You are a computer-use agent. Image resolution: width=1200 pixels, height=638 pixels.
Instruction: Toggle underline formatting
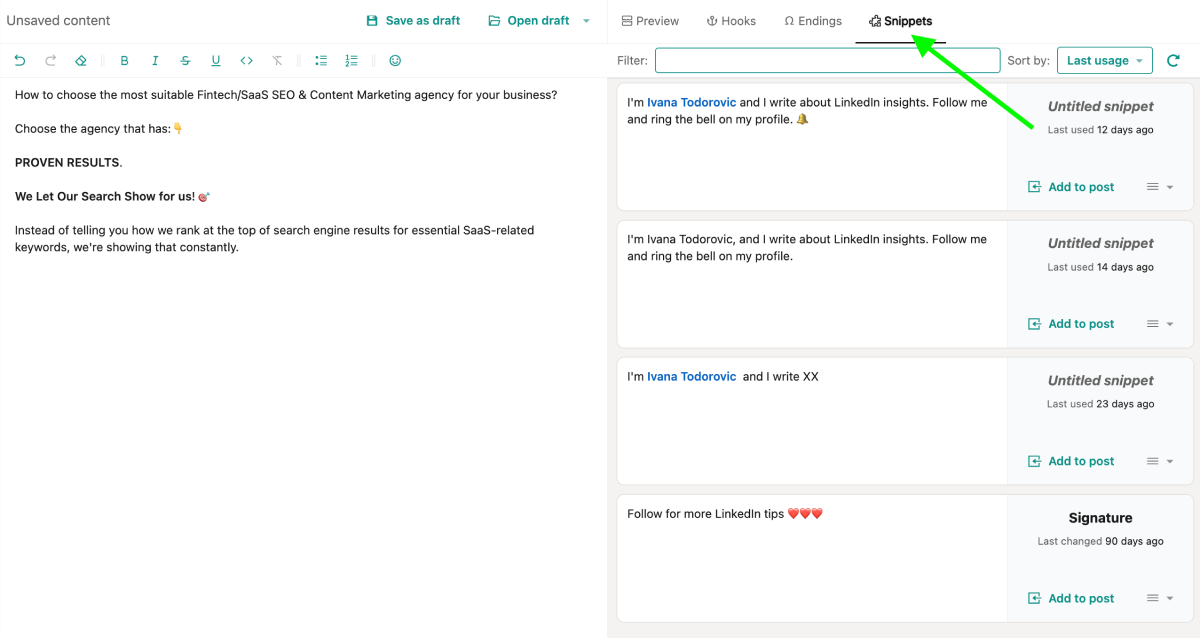216,61
